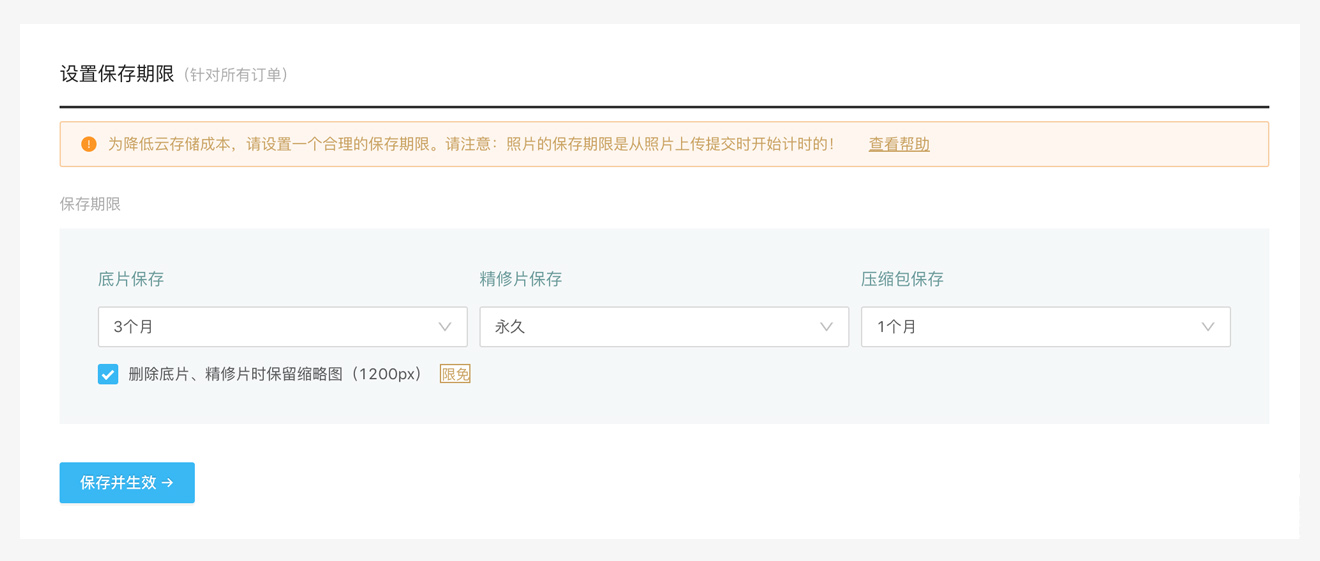Click the 底片保存 field label
Screen dimensions: 1320x561
point(131,279)
